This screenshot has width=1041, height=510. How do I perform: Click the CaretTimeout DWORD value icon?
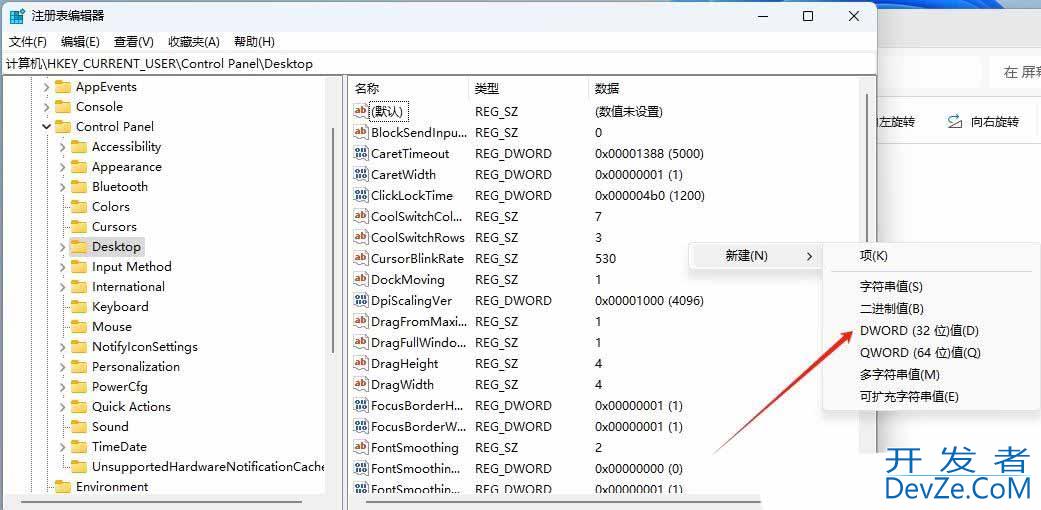[x=360, y=153]
